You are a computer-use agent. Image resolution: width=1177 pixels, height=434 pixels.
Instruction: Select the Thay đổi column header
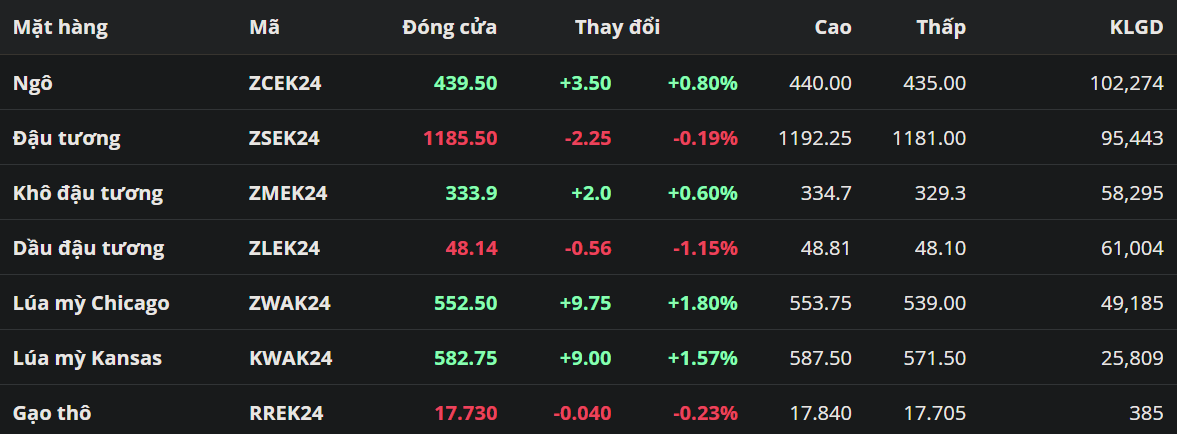(x=617, y=28)
